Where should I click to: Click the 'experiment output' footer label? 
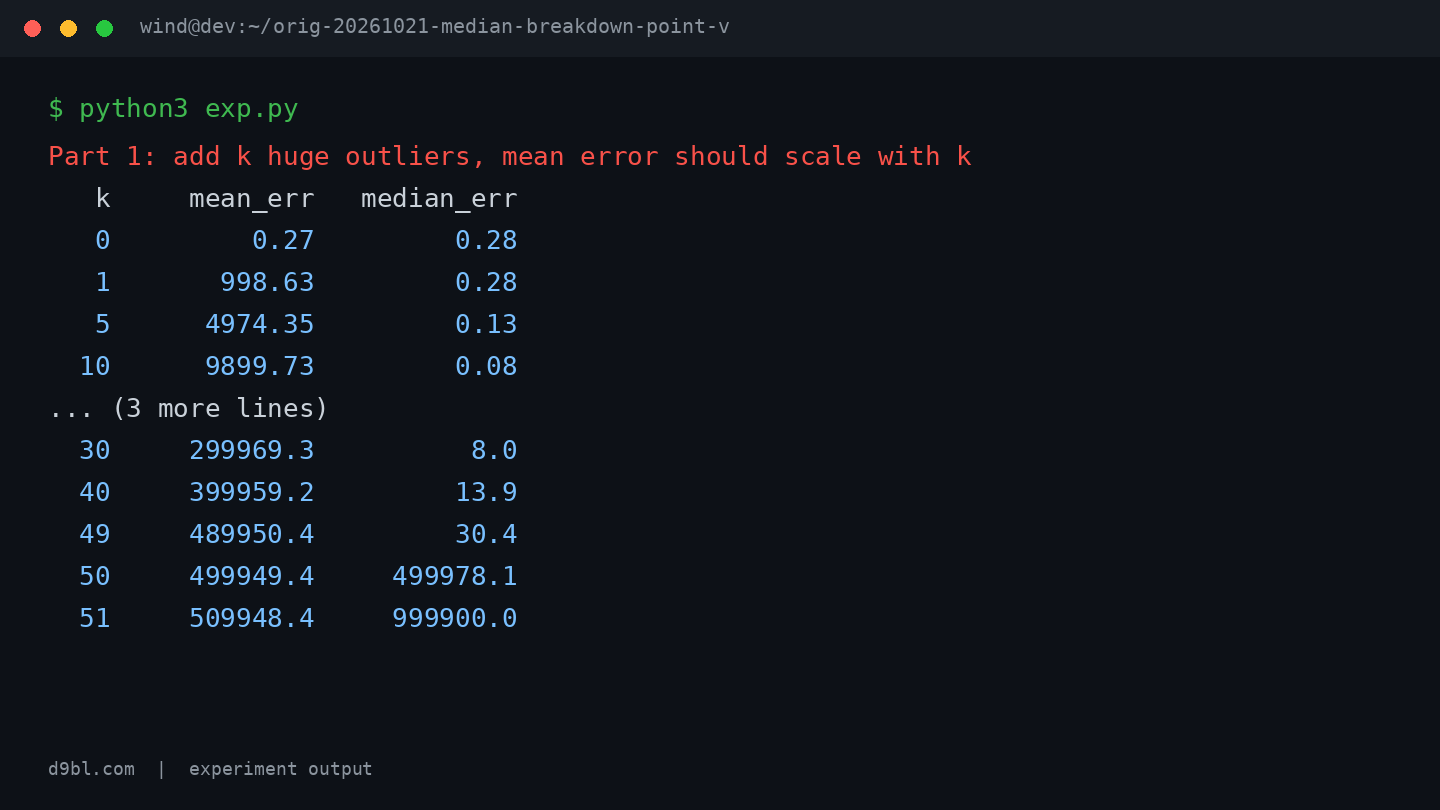point(280,769)
